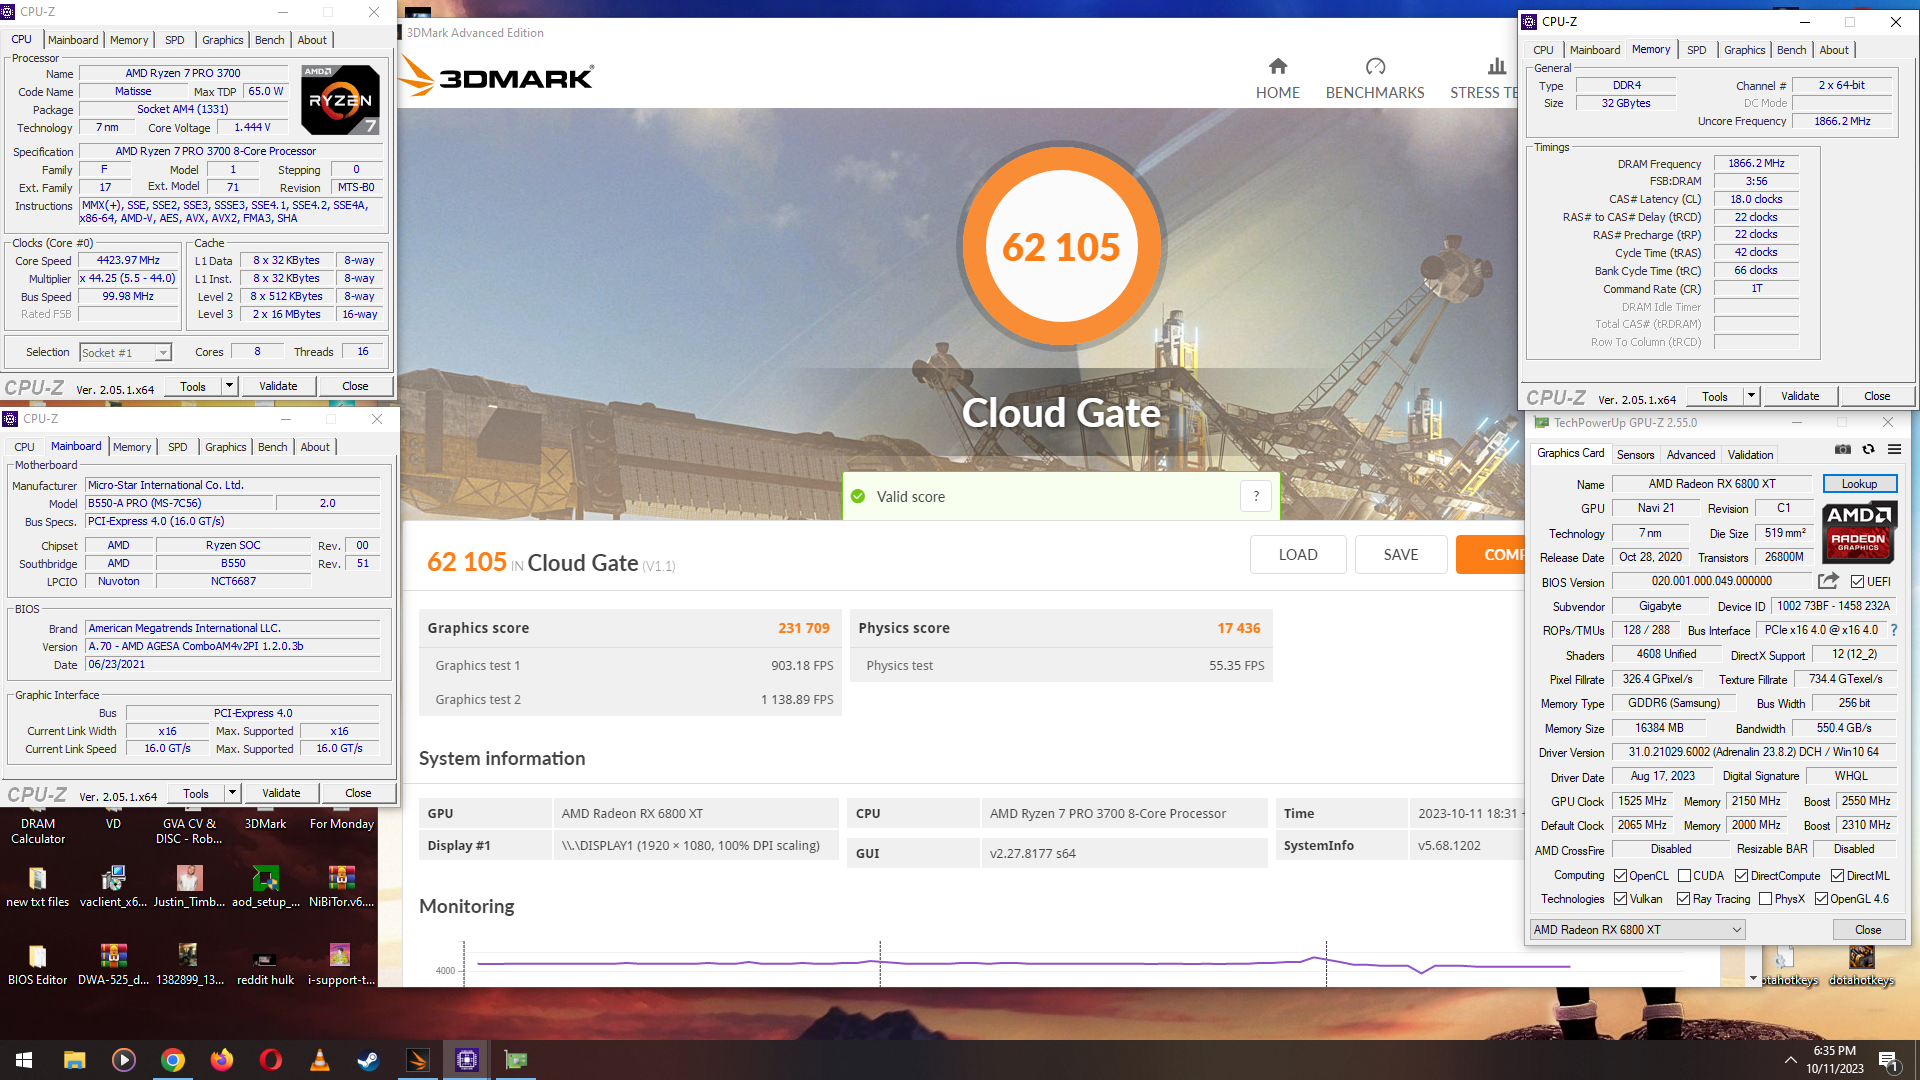Toggle the Ray Tracing checkbox
This screenshot has height=1080, width=1920.
(1683, 898)
